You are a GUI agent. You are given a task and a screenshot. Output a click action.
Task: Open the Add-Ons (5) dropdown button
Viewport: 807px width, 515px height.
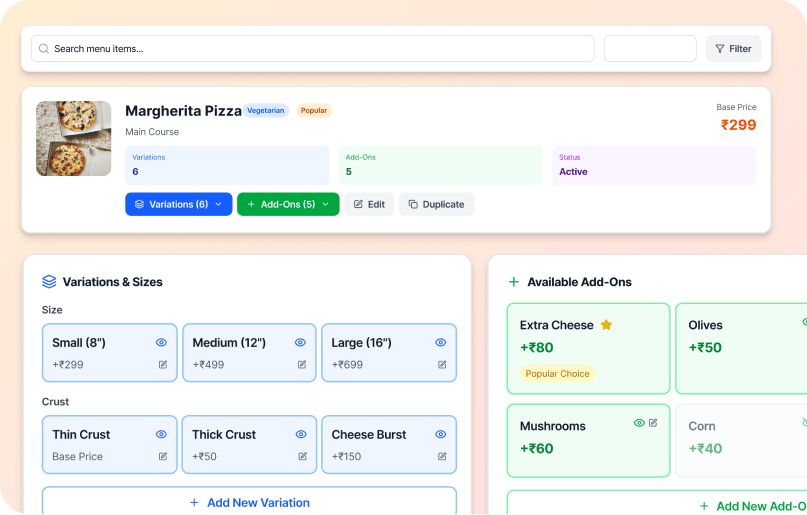288,204
